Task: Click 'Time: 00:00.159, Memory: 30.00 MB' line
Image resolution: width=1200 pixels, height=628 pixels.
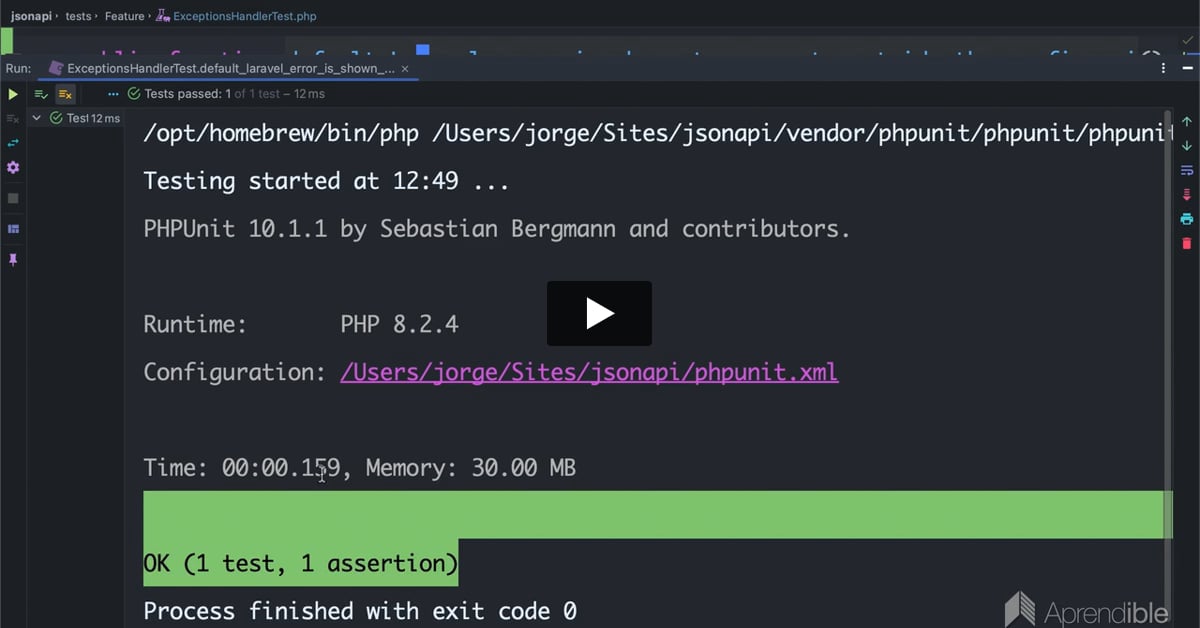Action: 360,467
